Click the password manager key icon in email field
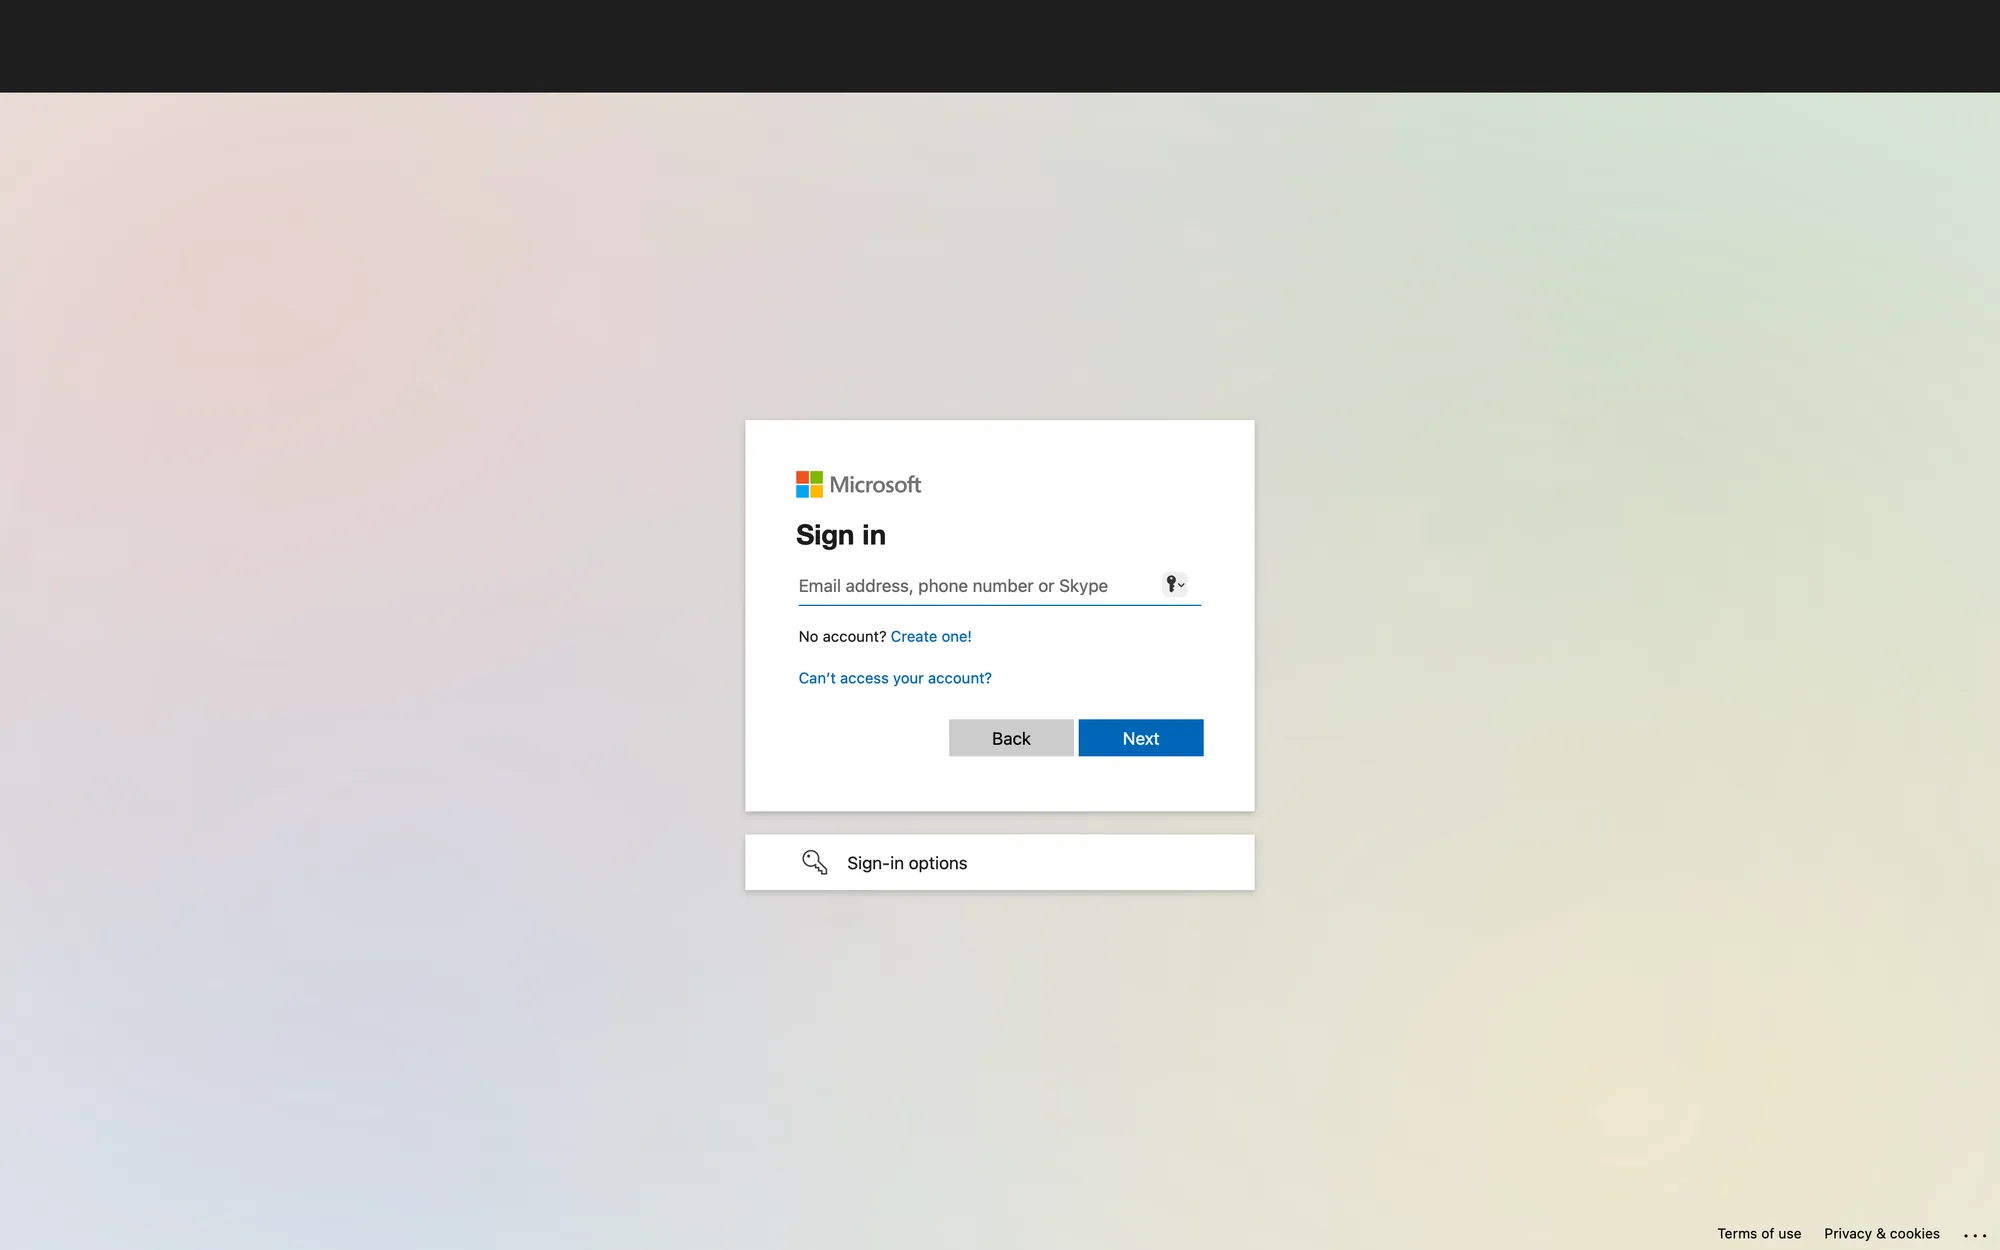The image size is (2000, 1250). pos(1171,584)
